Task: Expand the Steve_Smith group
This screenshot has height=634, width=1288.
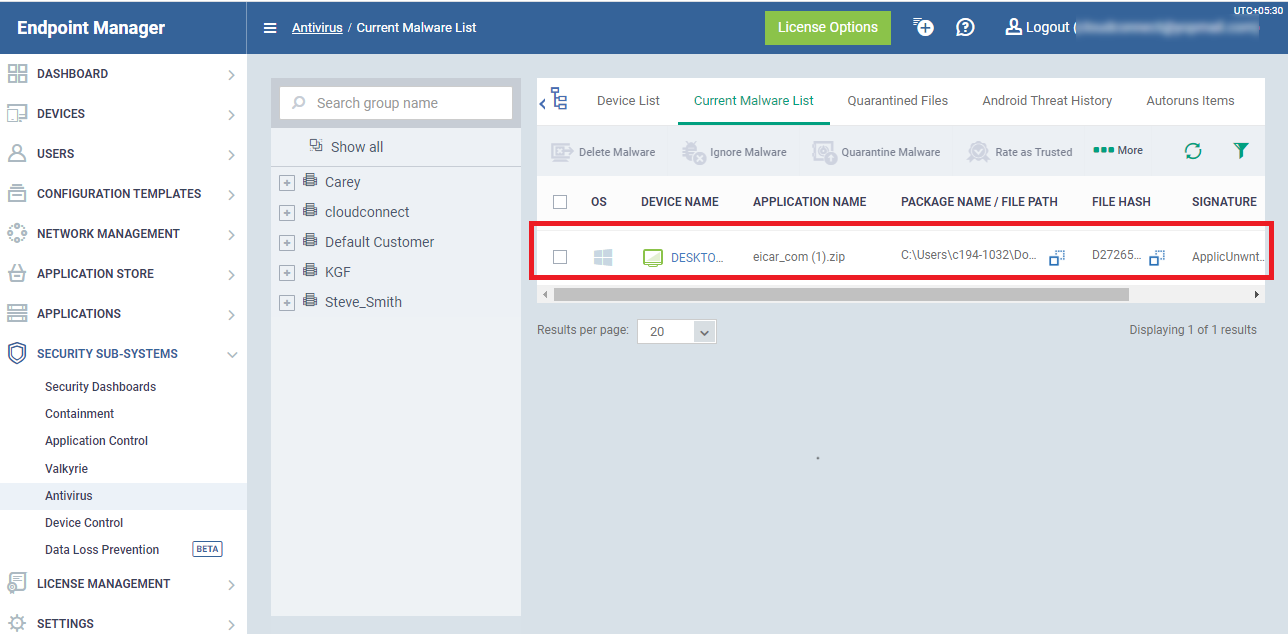Action: pyautogui.click(x=287, y=303)
